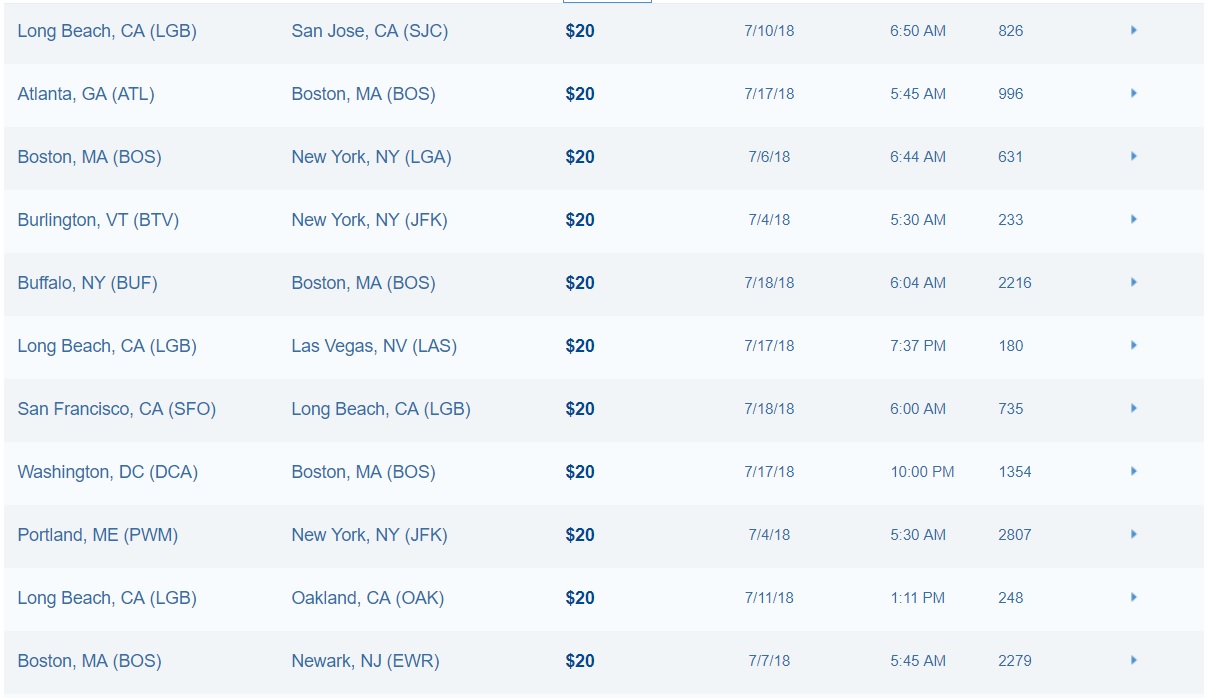Click the 7/11/18 date for Oakland flight
This screenshot has width=1208, height=698.
click(769, 598)
